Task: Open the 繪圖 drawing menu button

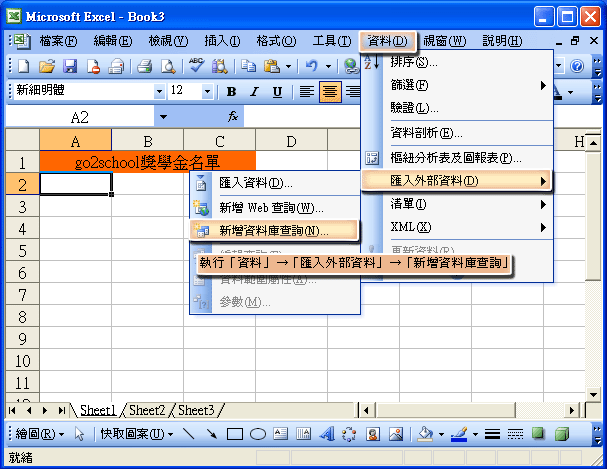Action: [40, 434]
